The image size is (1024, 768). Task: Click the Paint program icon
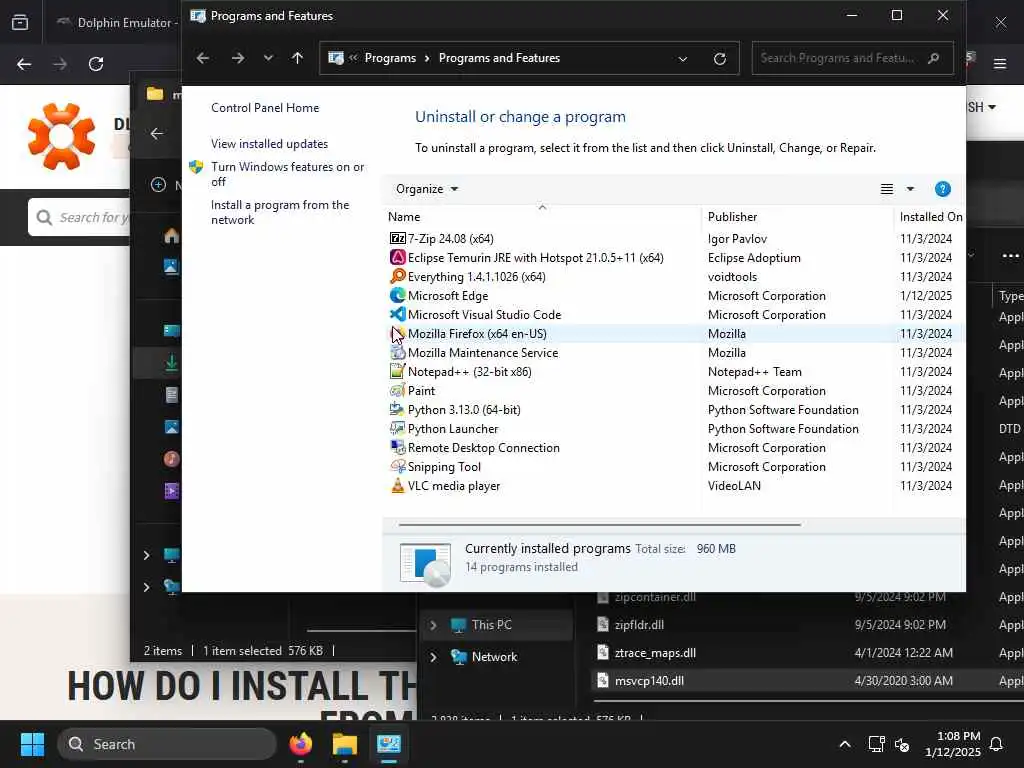click(397, 391)
